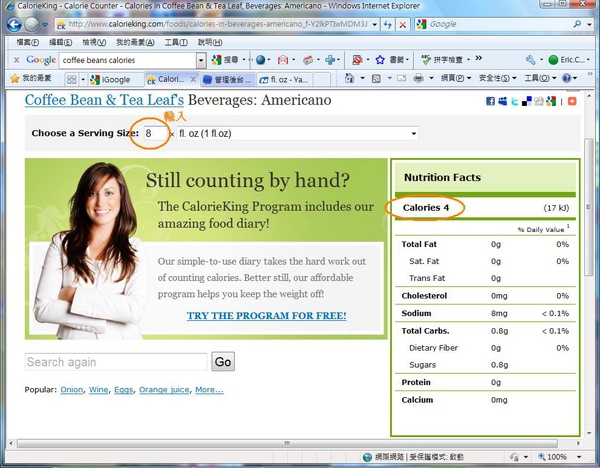Share the page on Delicious
This screenshot has height=468, width=600.
tap(527, 101)
